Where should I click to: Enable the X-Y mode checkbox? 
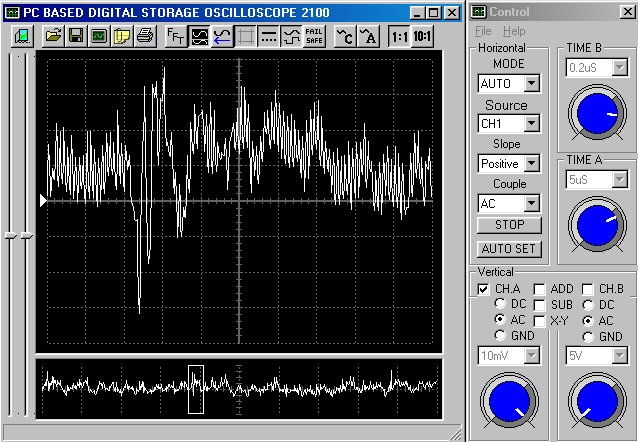pyautogui.click(x=540, y=320)
